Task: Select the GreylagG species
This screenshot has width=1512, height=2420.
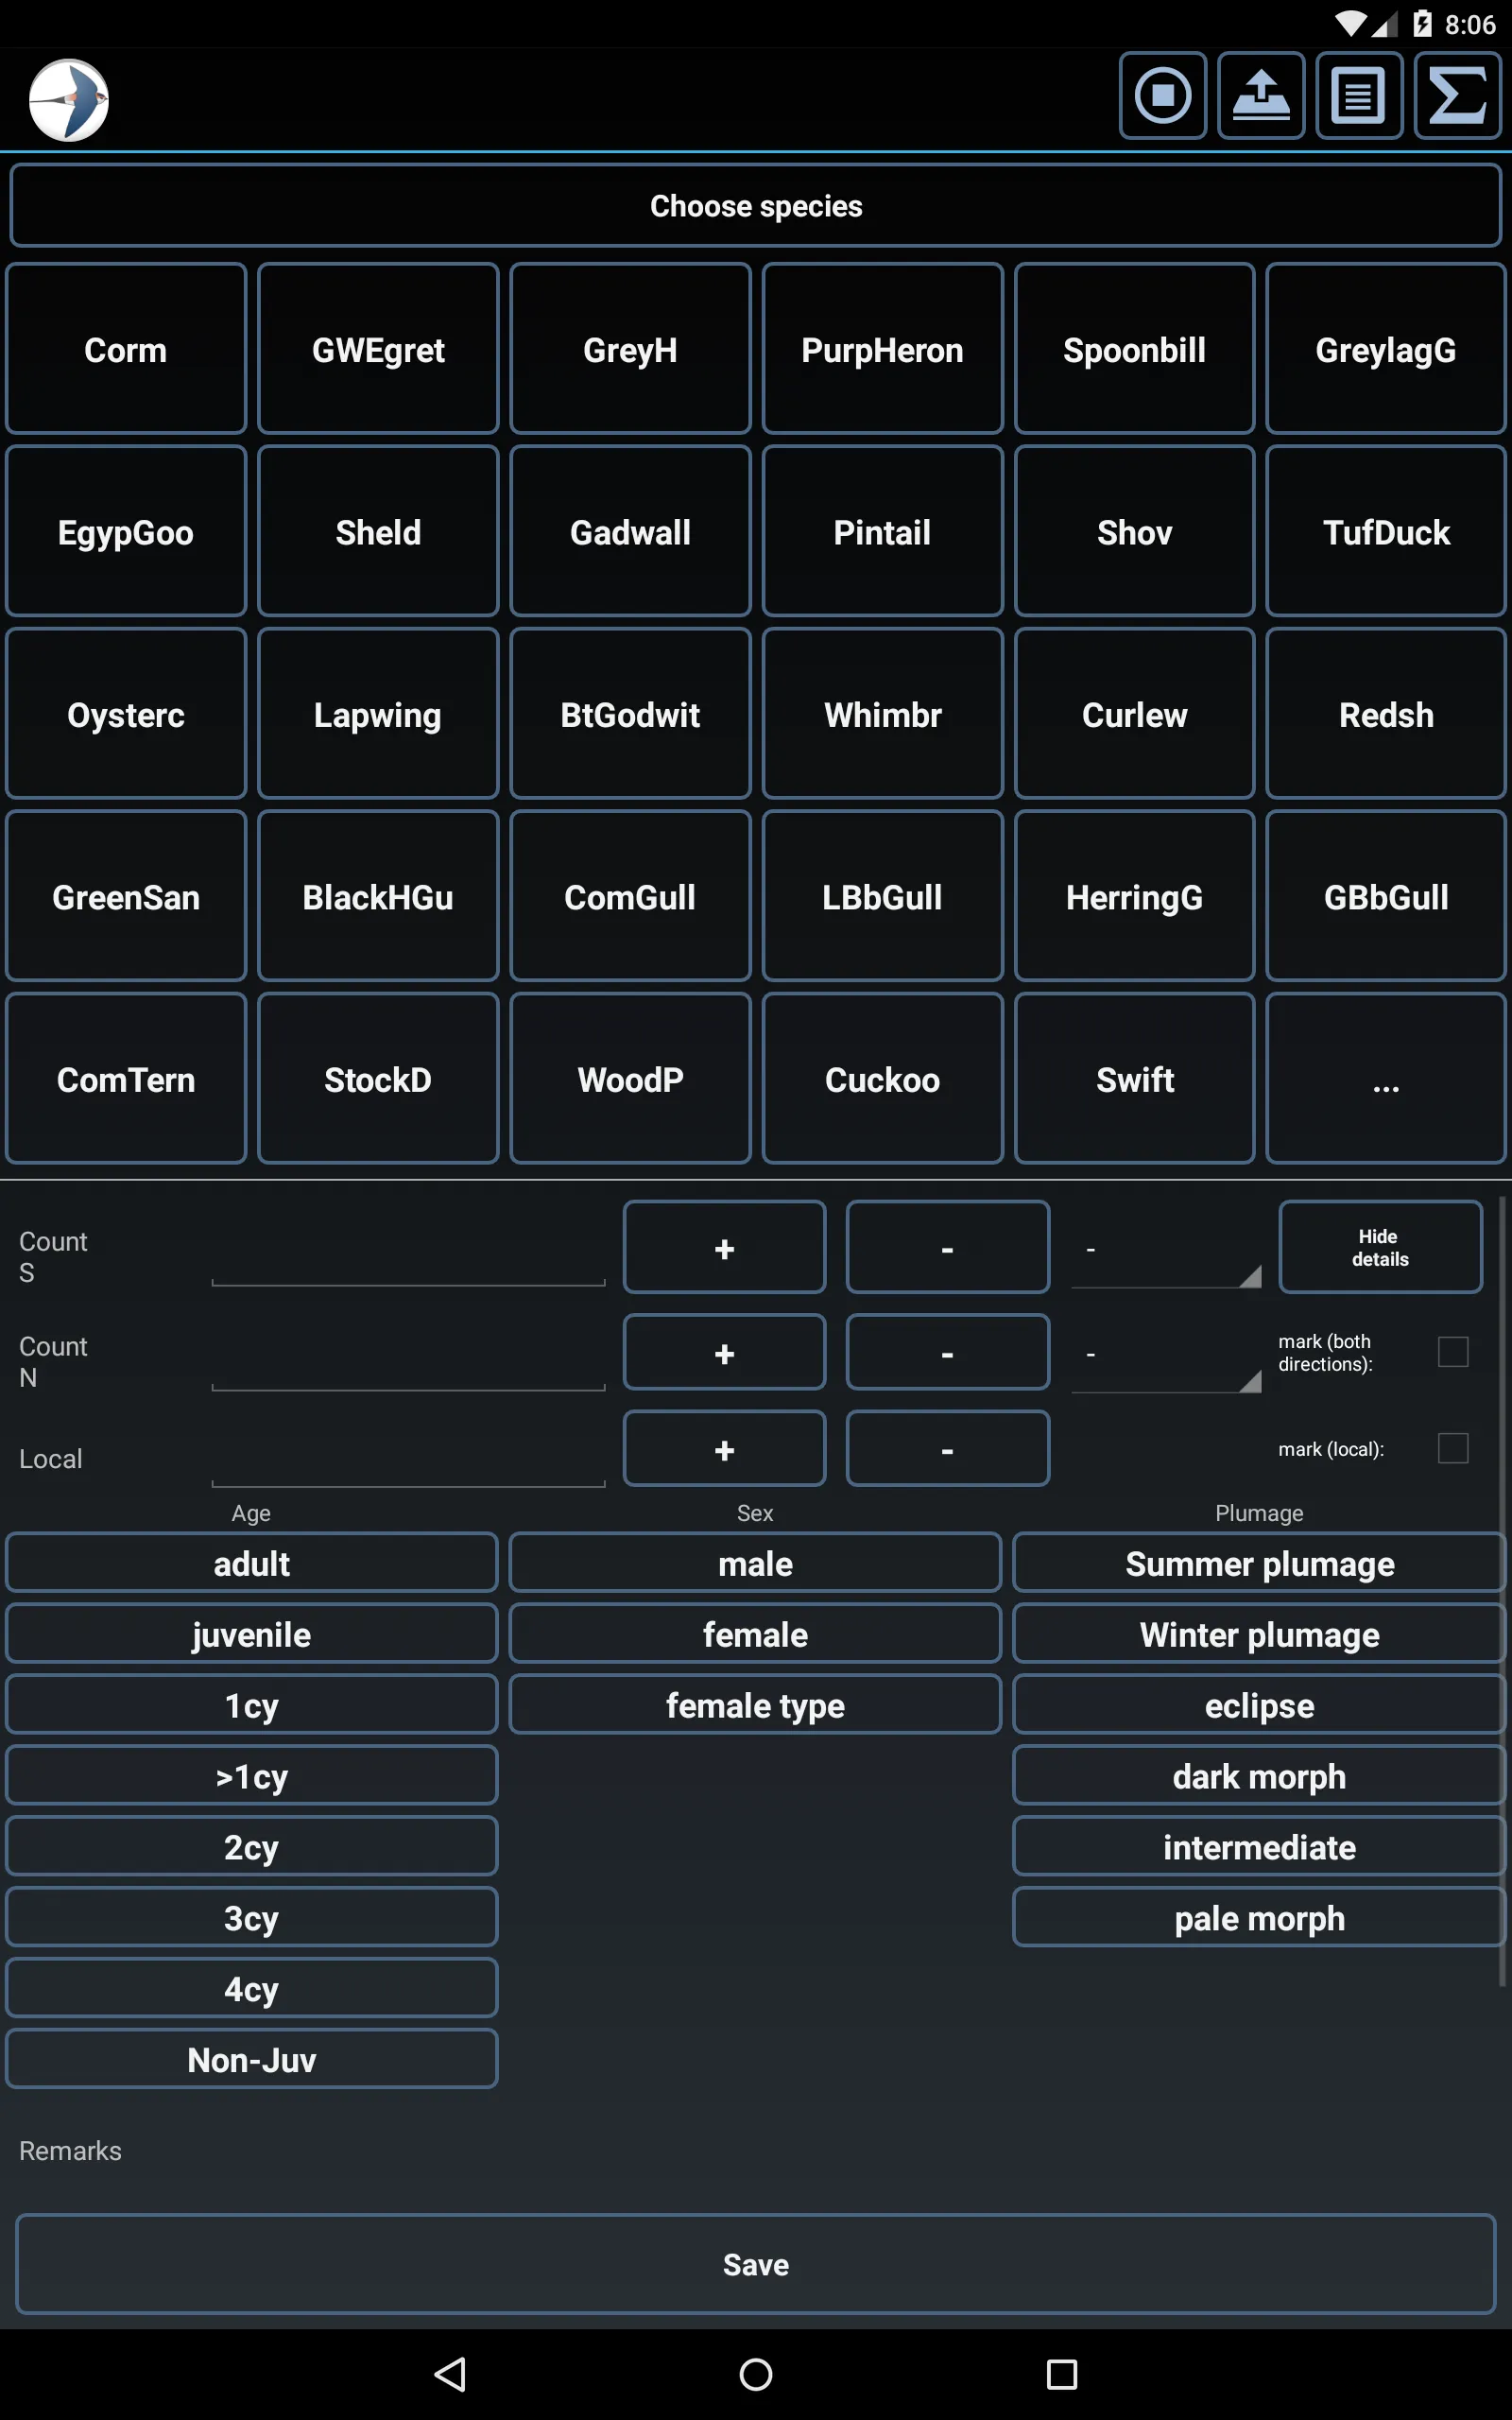Action: 1386,349
